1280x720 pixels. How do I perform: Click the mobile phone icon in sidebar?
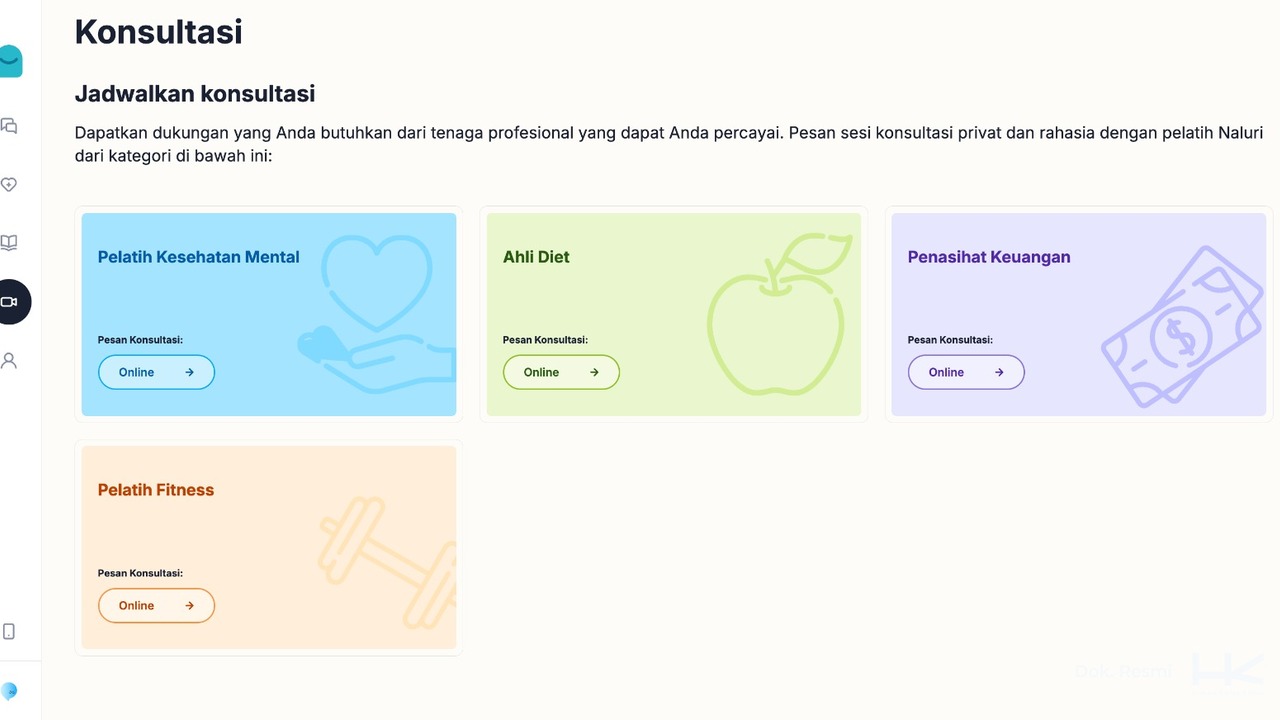(x=9, y=631)
